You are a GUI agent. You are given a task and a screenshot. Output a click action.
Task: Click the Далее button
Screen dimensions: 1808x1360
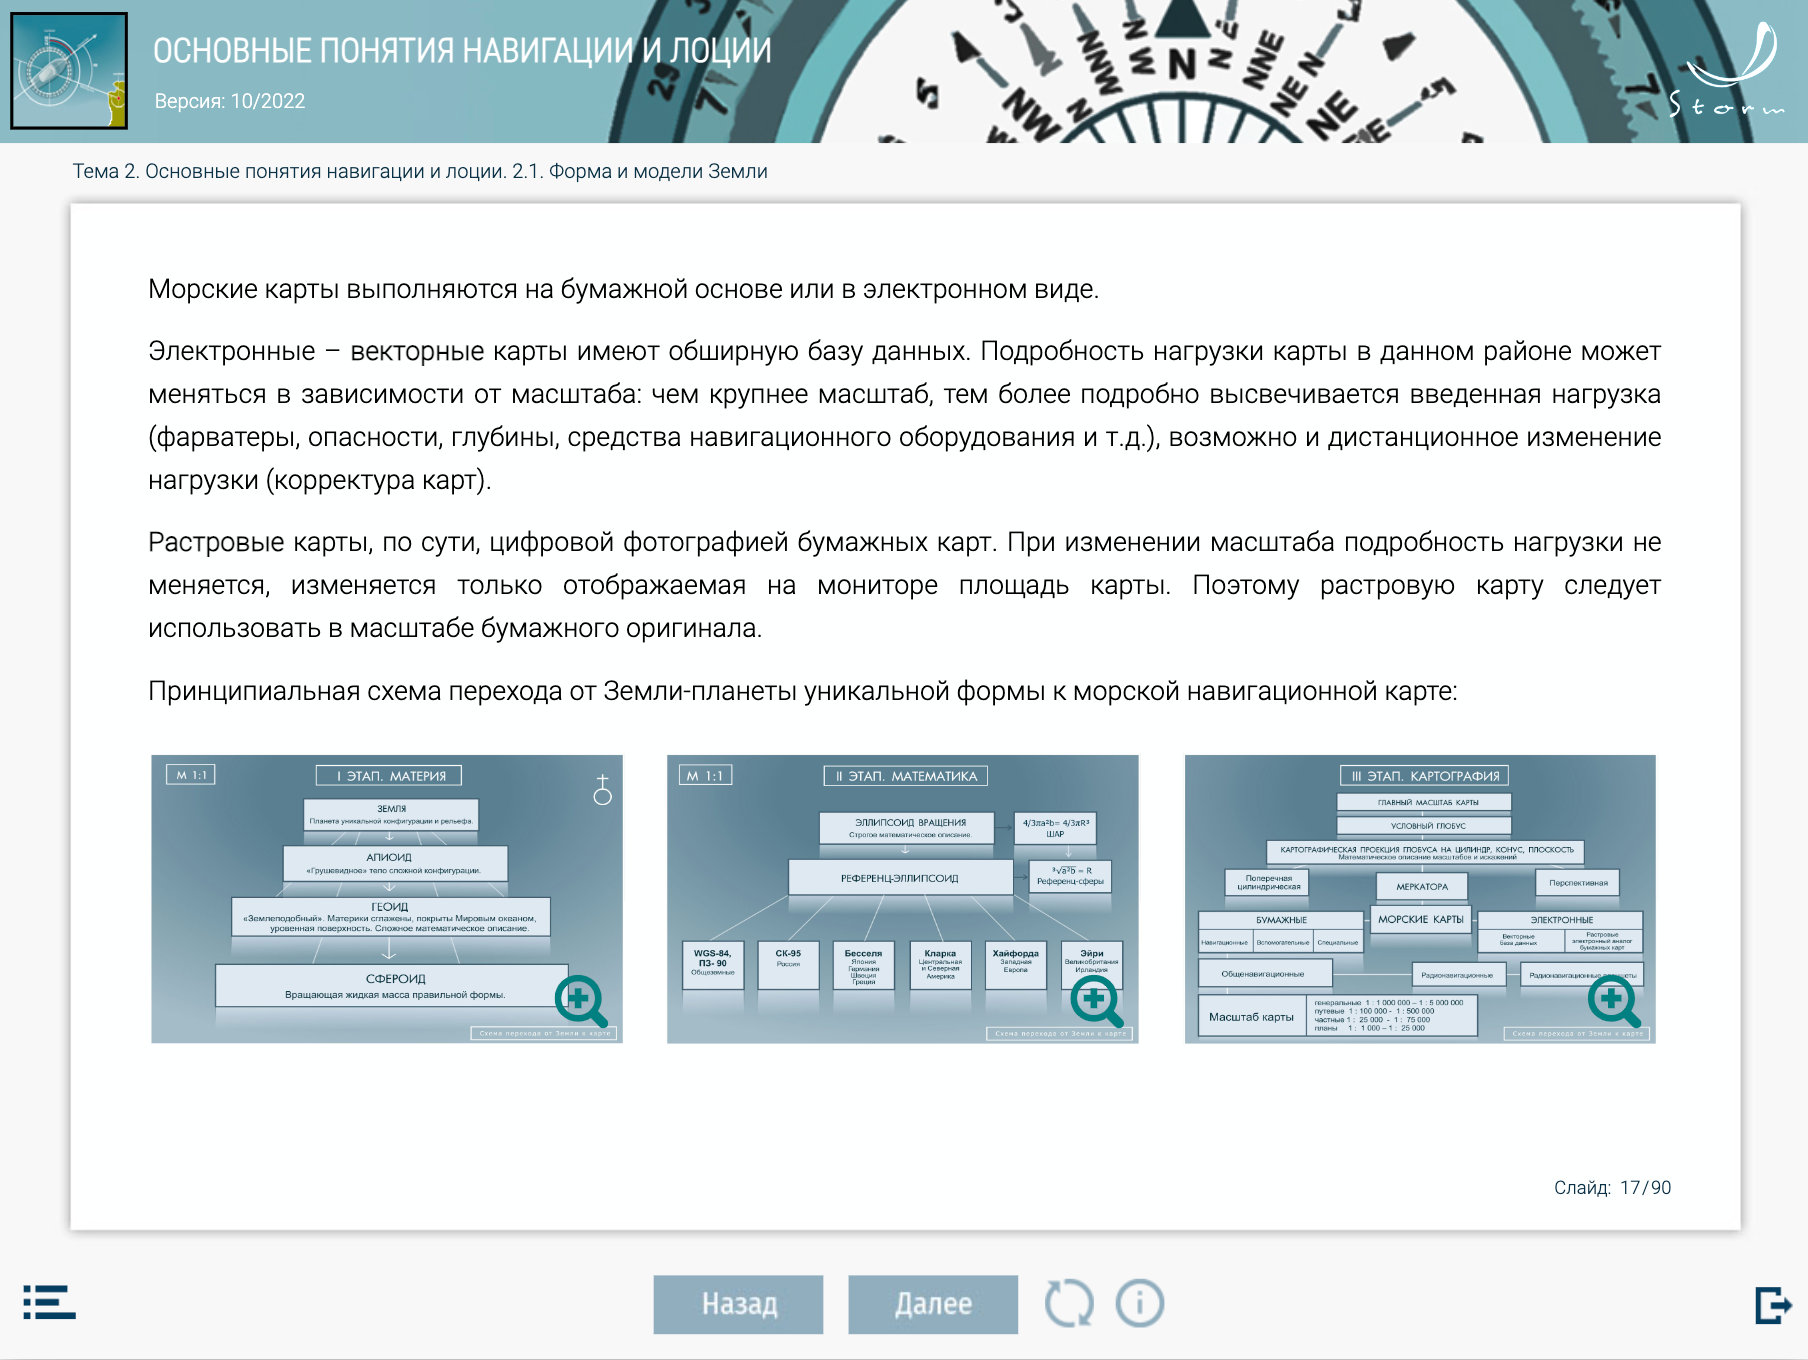(x=933, y=1304)
